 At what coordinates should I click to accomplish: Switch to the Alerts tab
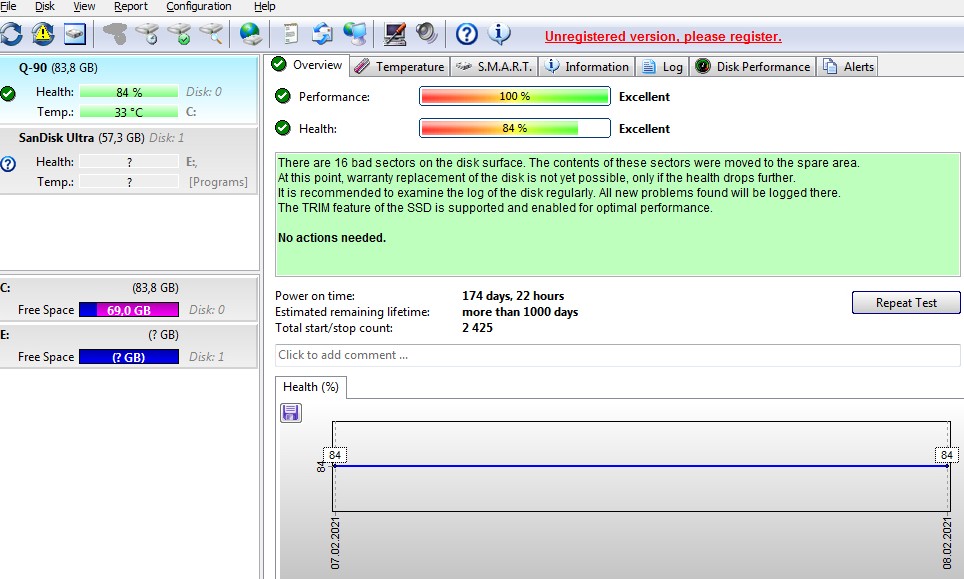(848, 66)
